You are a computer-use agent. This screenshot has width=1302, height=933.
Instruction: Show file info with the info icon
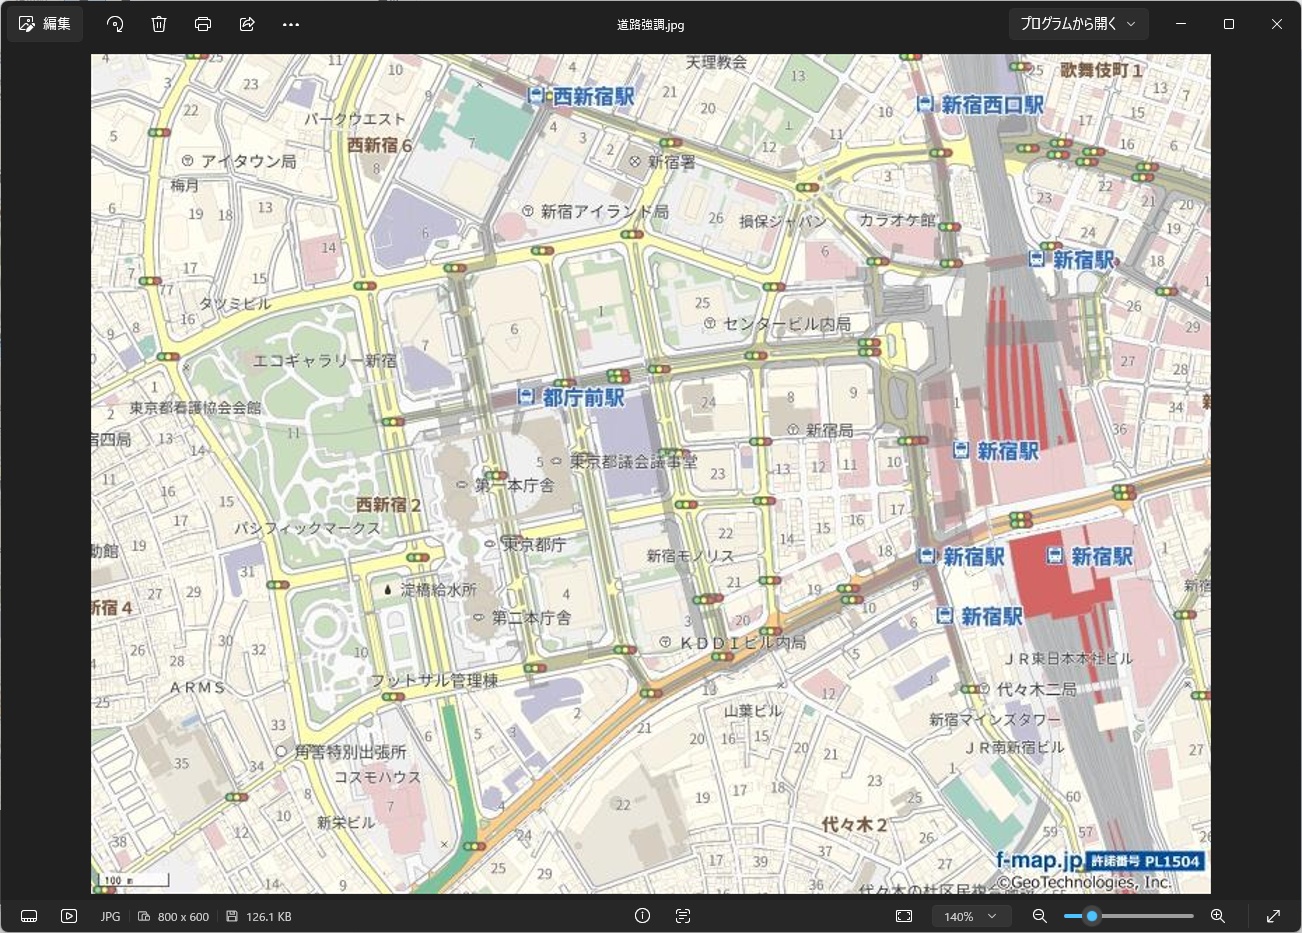click(x=643, y=916)
